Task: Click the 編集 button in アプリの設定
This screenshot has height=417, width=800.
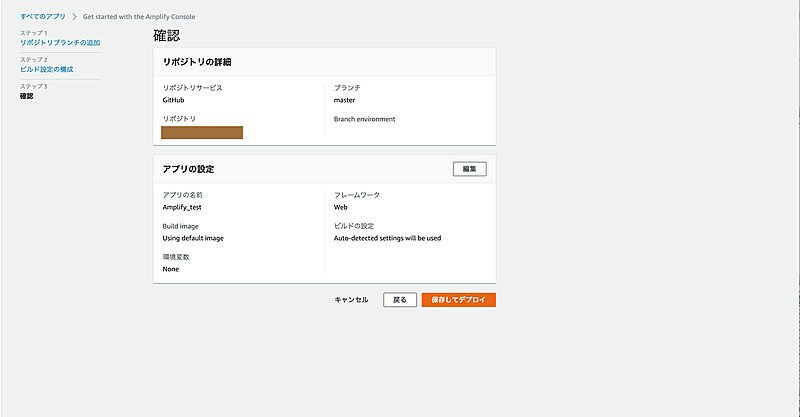Action: click(469, 169)
